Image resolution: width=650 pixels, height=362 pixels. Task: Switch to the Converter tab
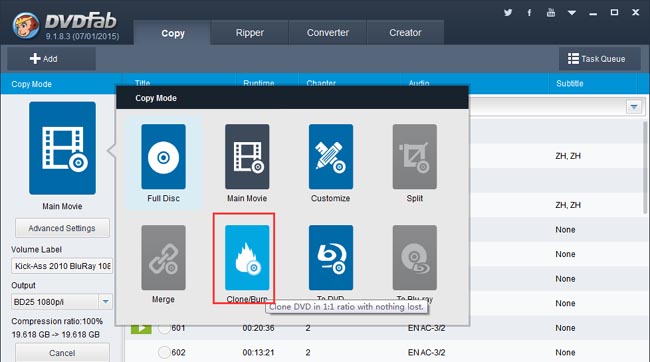[x=327, y=32]
